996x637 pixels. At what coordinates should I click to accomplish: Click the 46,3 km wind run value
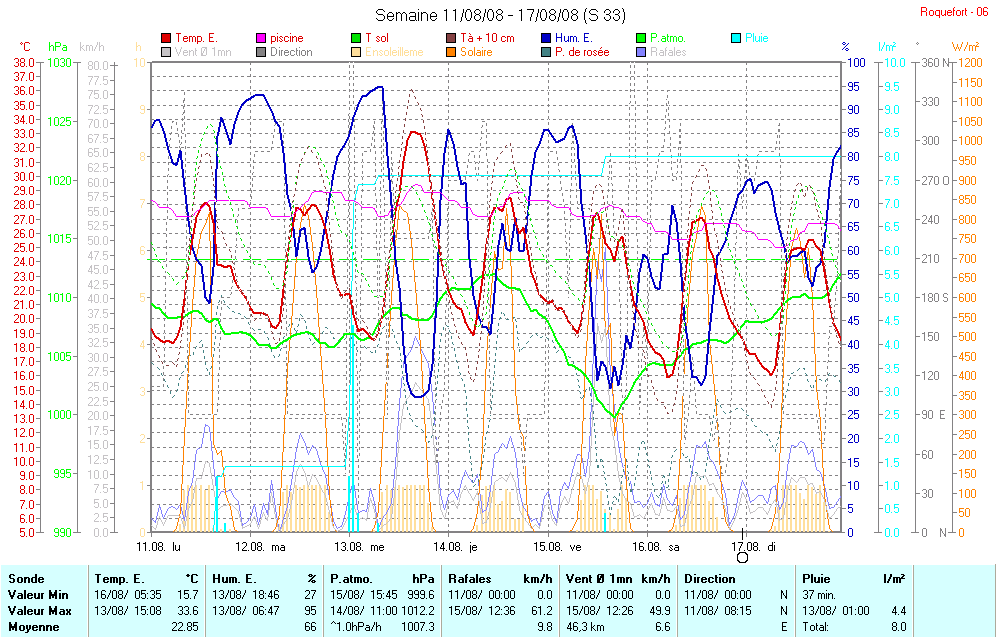pos(585,627)
